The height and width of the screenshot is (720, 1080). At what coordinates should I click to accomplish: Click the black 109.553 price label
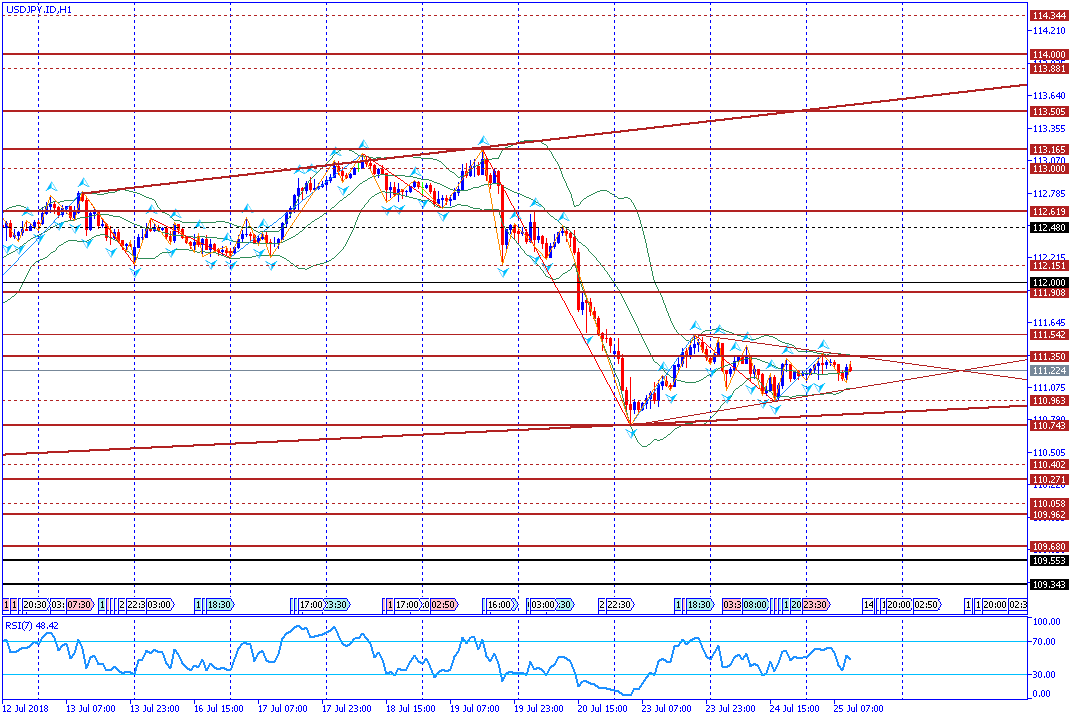click(1048, 561)
